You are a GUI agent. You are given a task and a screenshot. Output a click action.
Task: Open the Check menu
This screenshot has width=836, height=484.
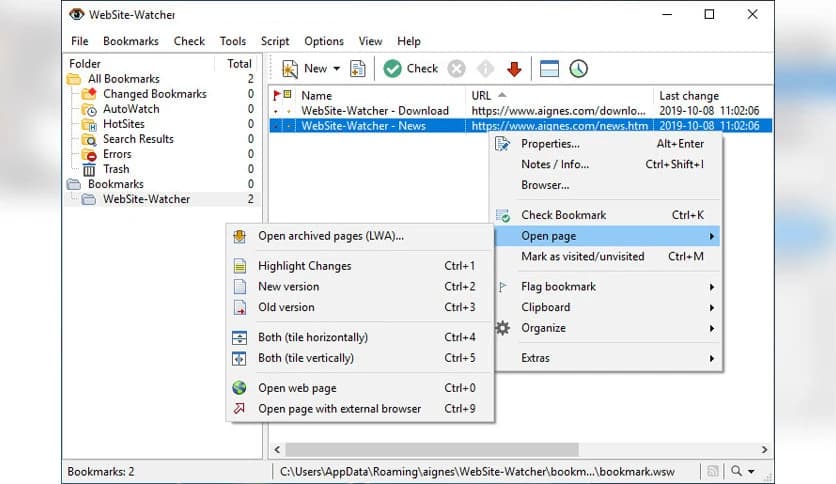[x=189, y=41]
